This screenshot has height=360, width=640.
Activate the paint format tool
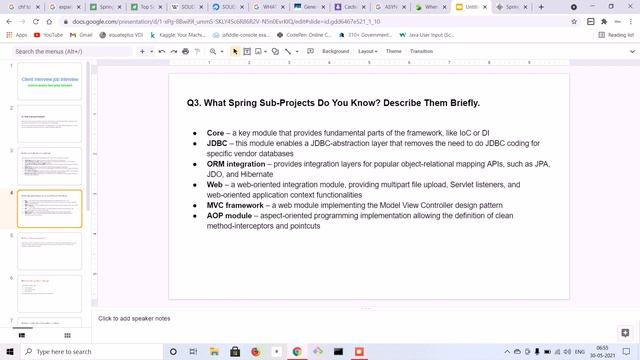click(198, 51)
